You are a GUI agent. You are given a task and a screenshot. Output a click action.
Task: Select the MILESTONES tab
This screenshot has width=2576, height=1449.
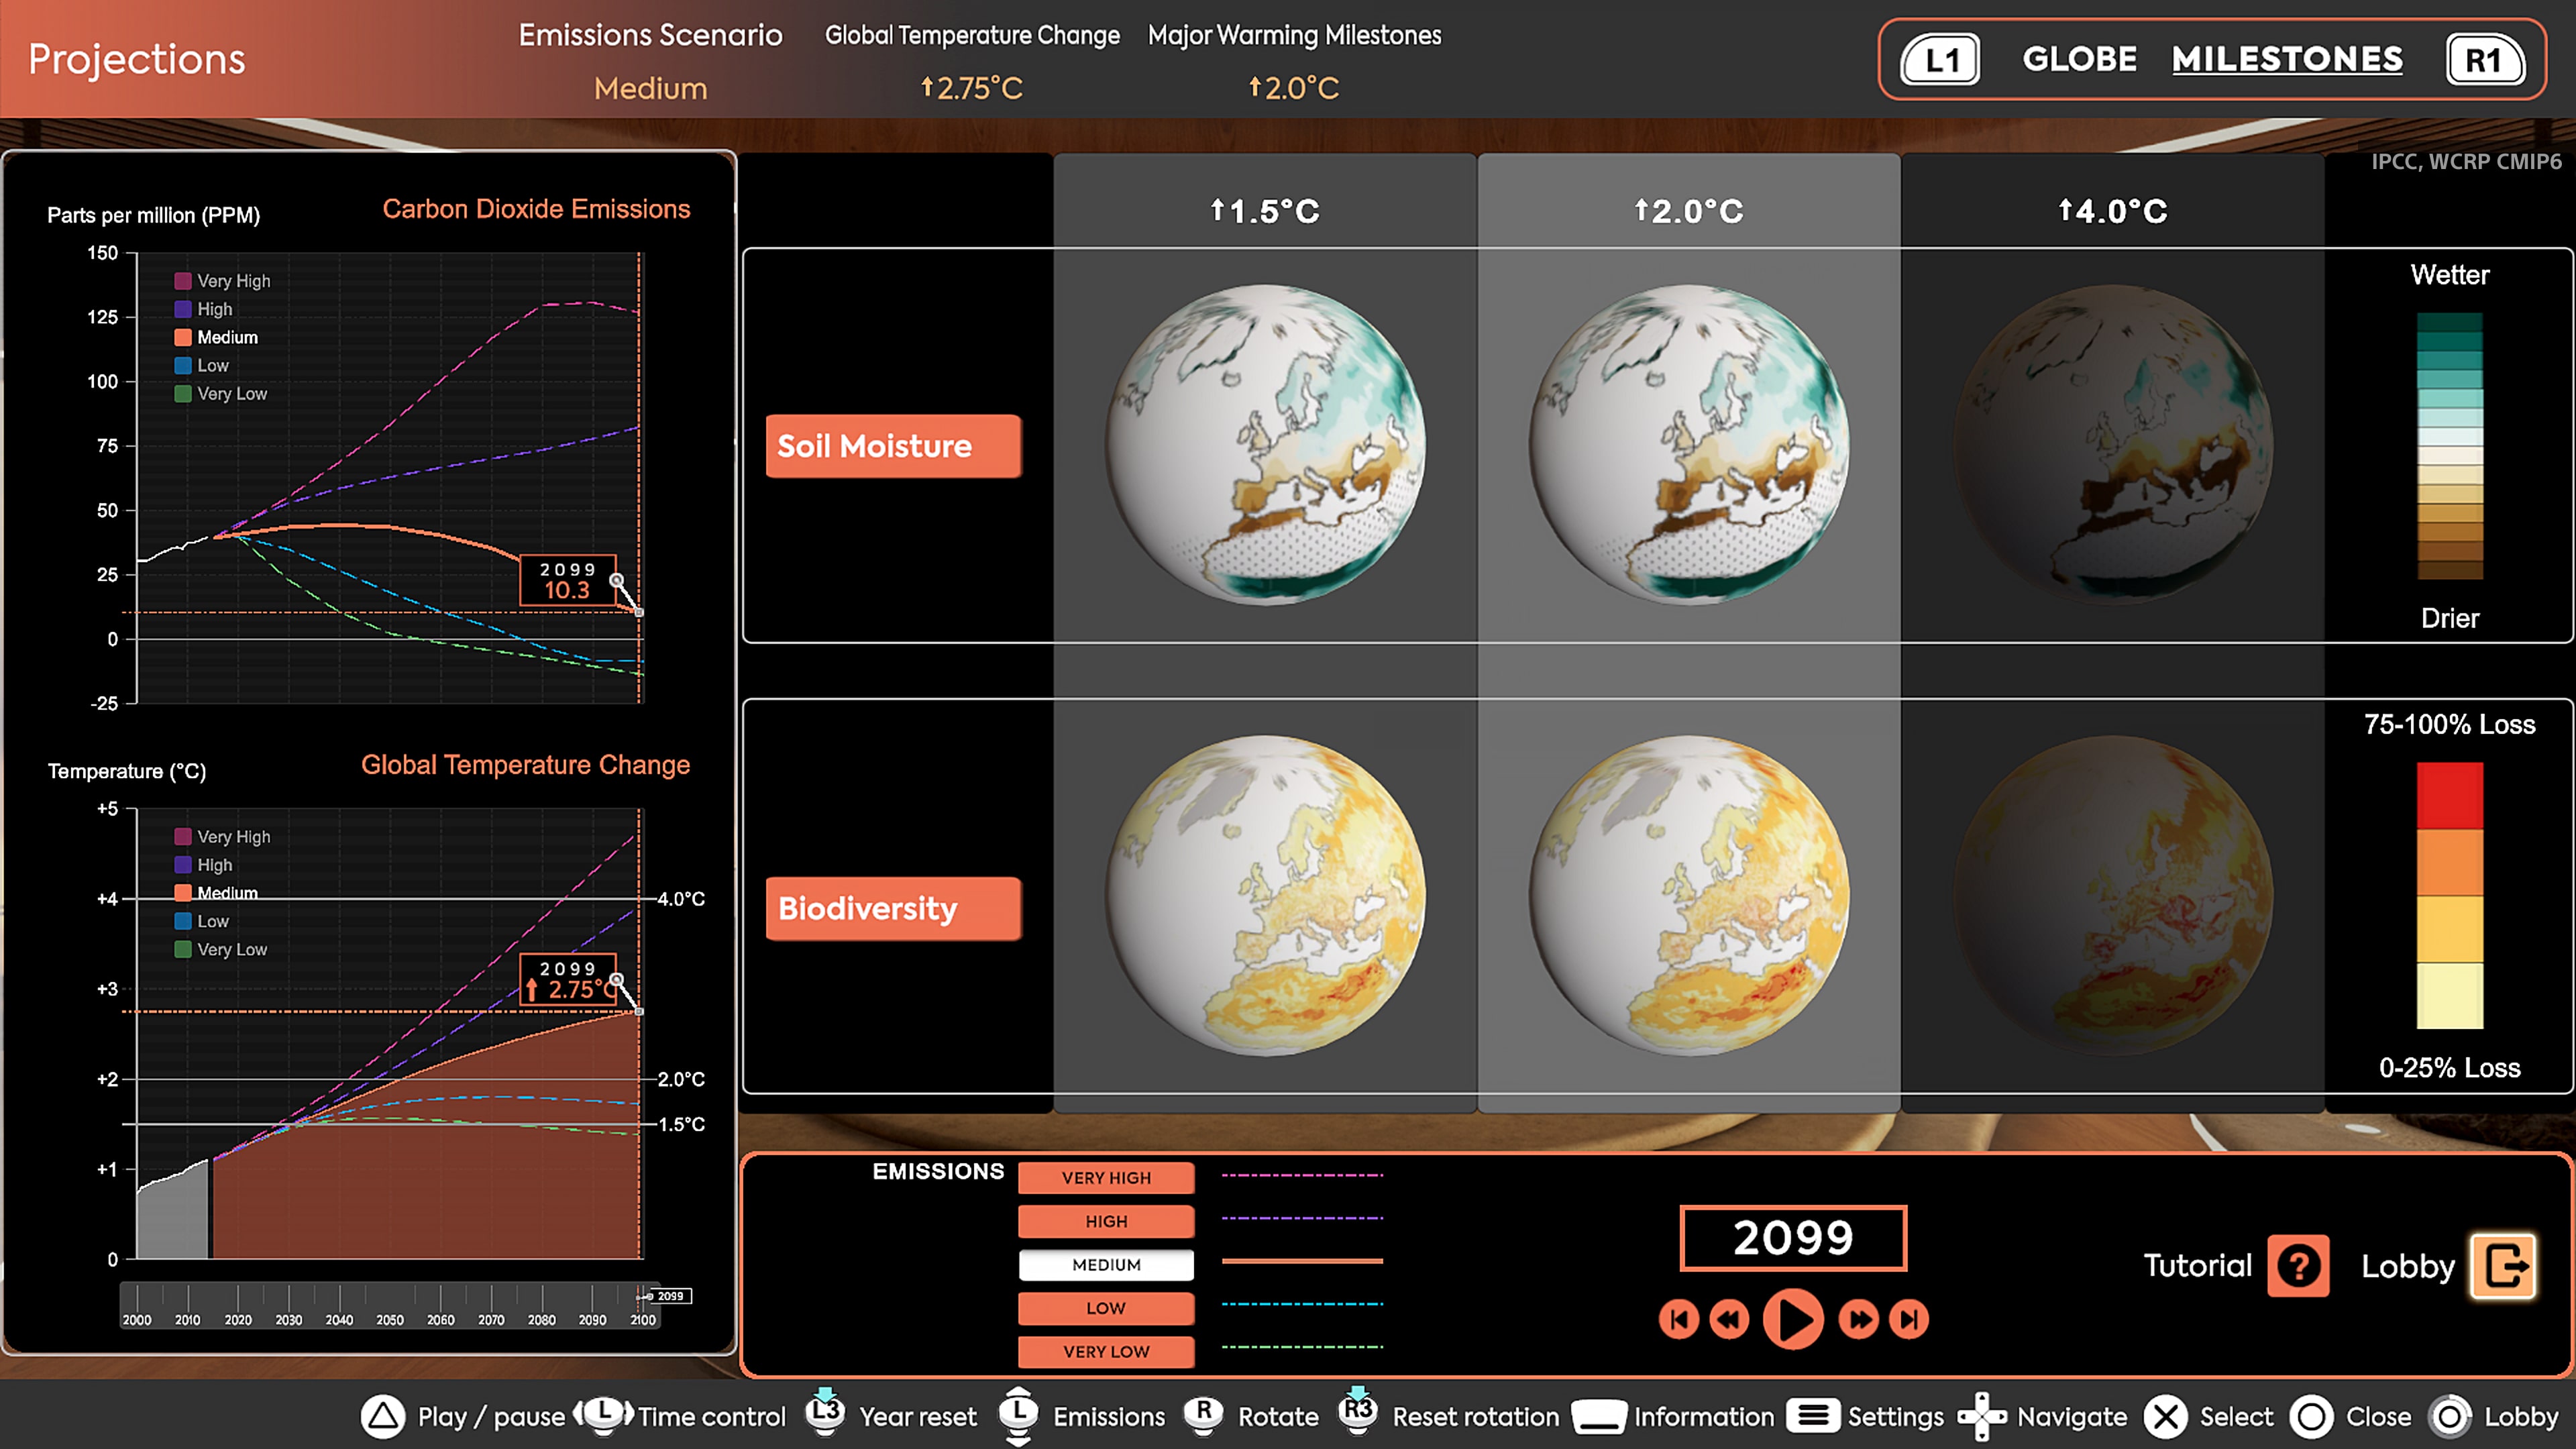click(2287, 58)
